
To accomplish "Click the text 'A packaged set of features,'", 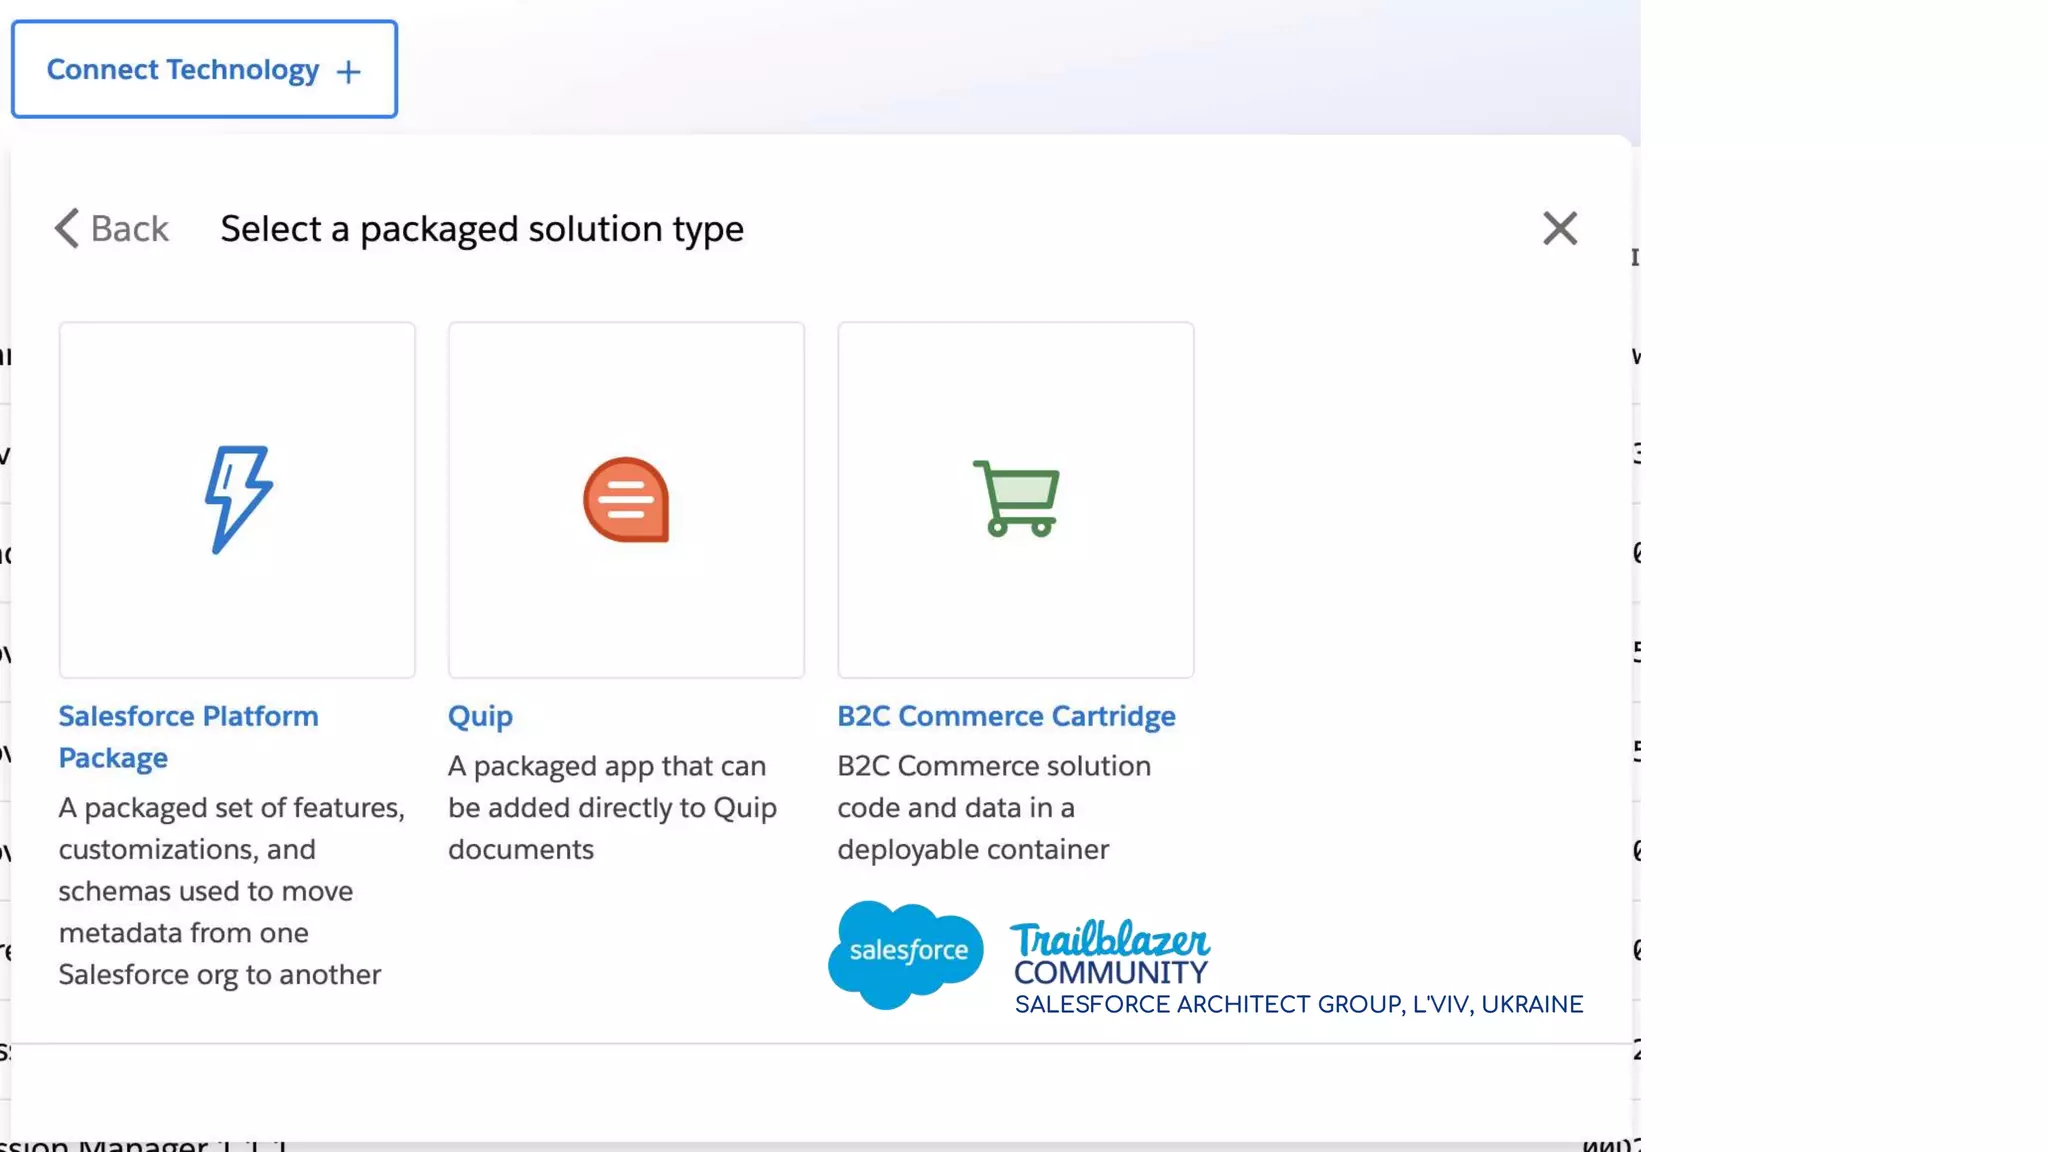I will [x=232, y=808].
